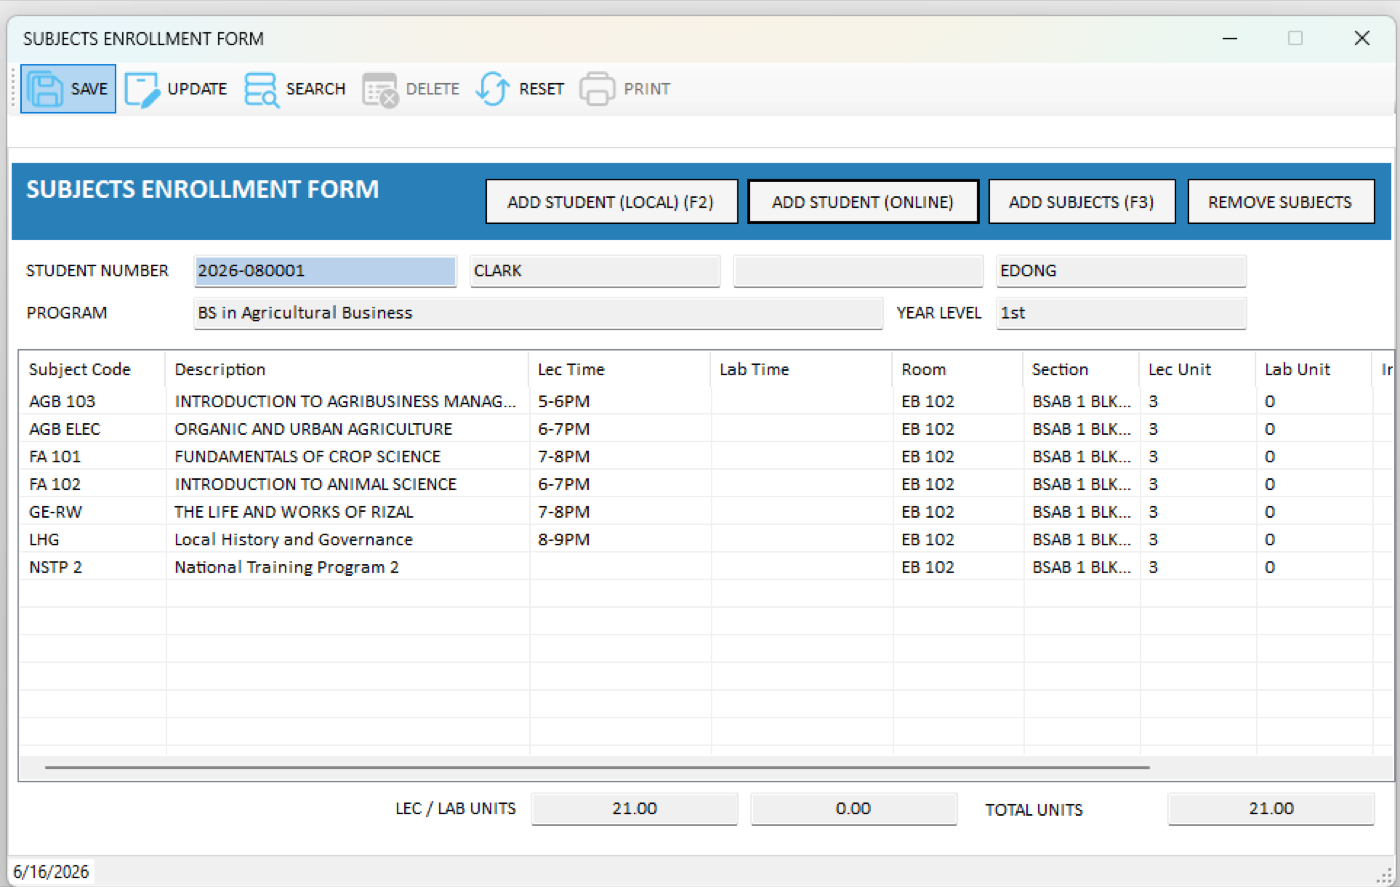1400x887 pixels.
Task: Click the toolbar drag grip handle
Action: [x=14, y=89]
